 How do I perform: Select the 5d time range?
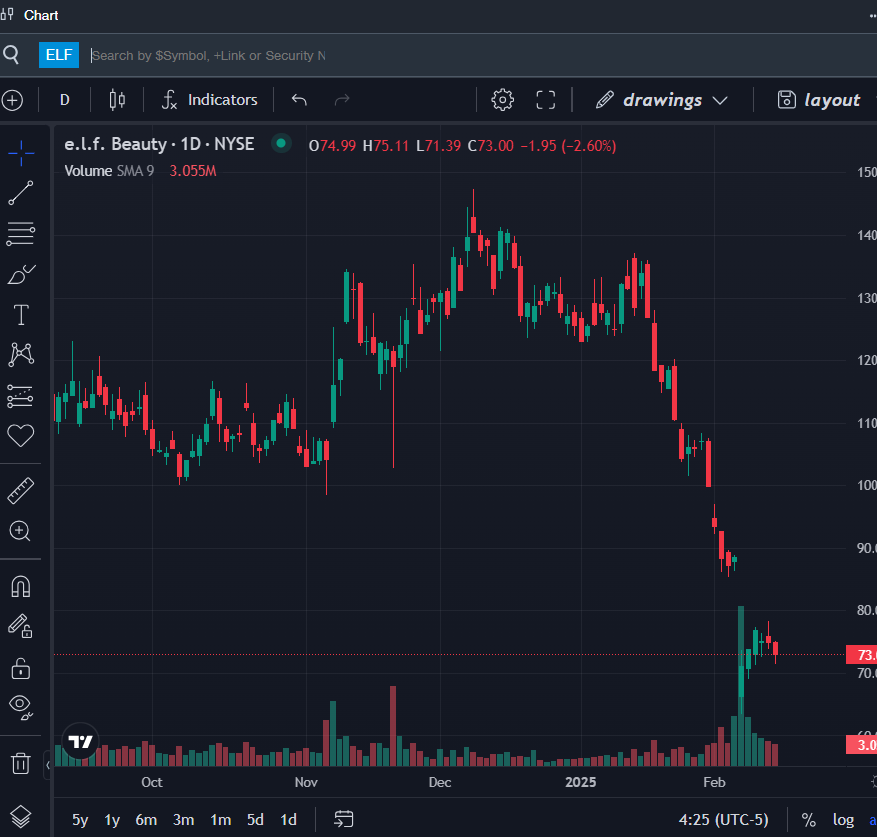[x=255, y=820]
